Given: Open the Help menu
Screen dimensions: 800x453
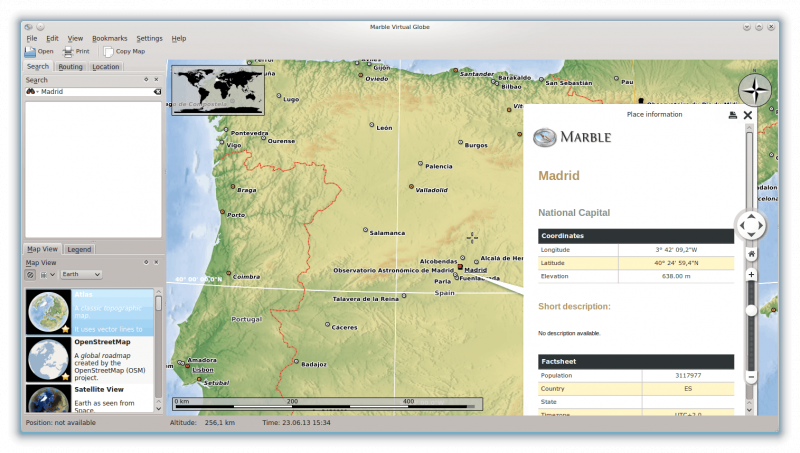Looking at the screenshot, I should click(x=179, y=38).
